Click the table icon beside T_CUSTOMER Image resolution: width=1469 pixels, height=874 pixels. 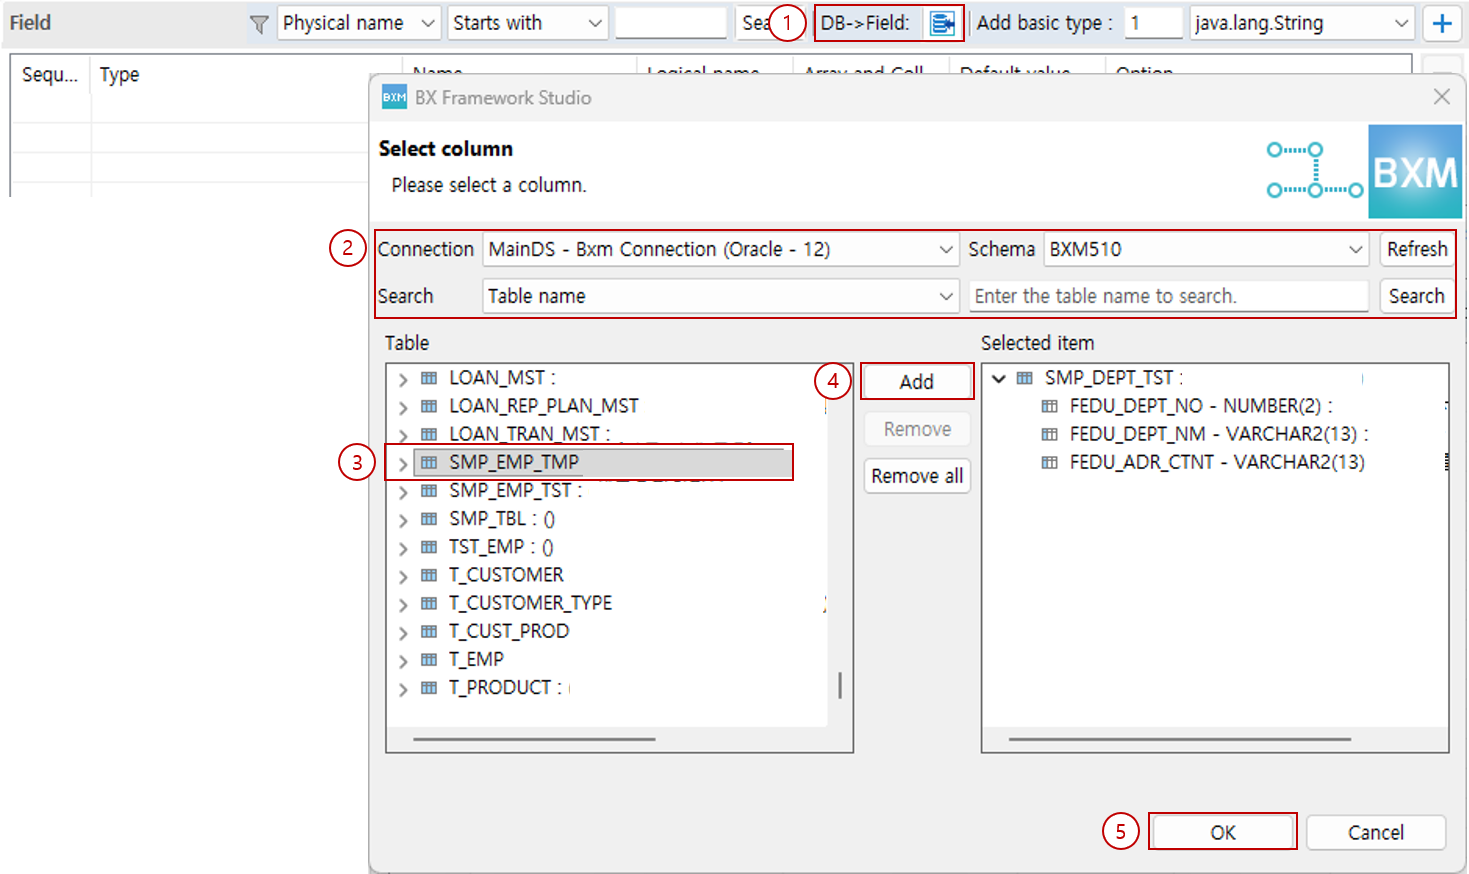pos(428,574)
